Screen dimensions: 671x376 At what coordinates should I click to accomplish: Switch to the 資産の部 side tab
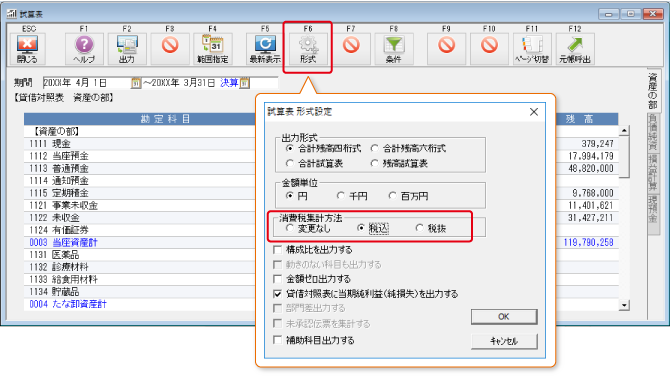[653, 91]
